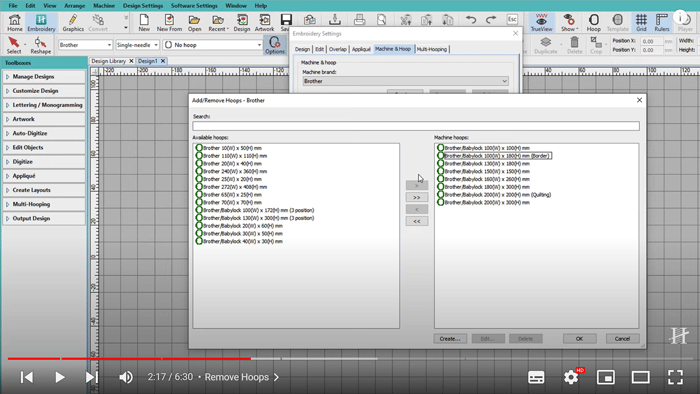Open the Arrange menu
The image size is (700, 394).
click(75, 6)
